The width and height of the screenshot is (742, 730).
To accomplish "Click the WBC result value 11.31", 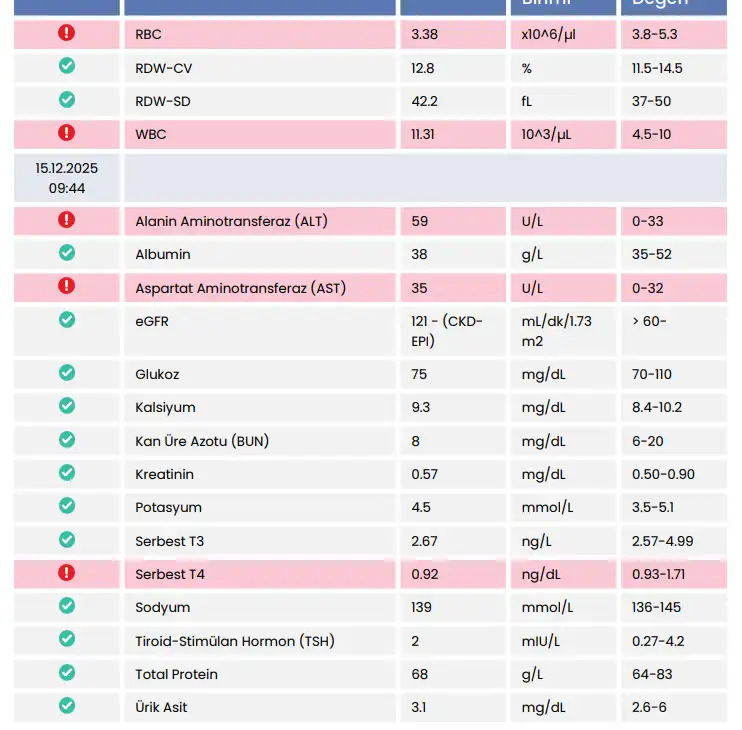I will pos(423,134).
